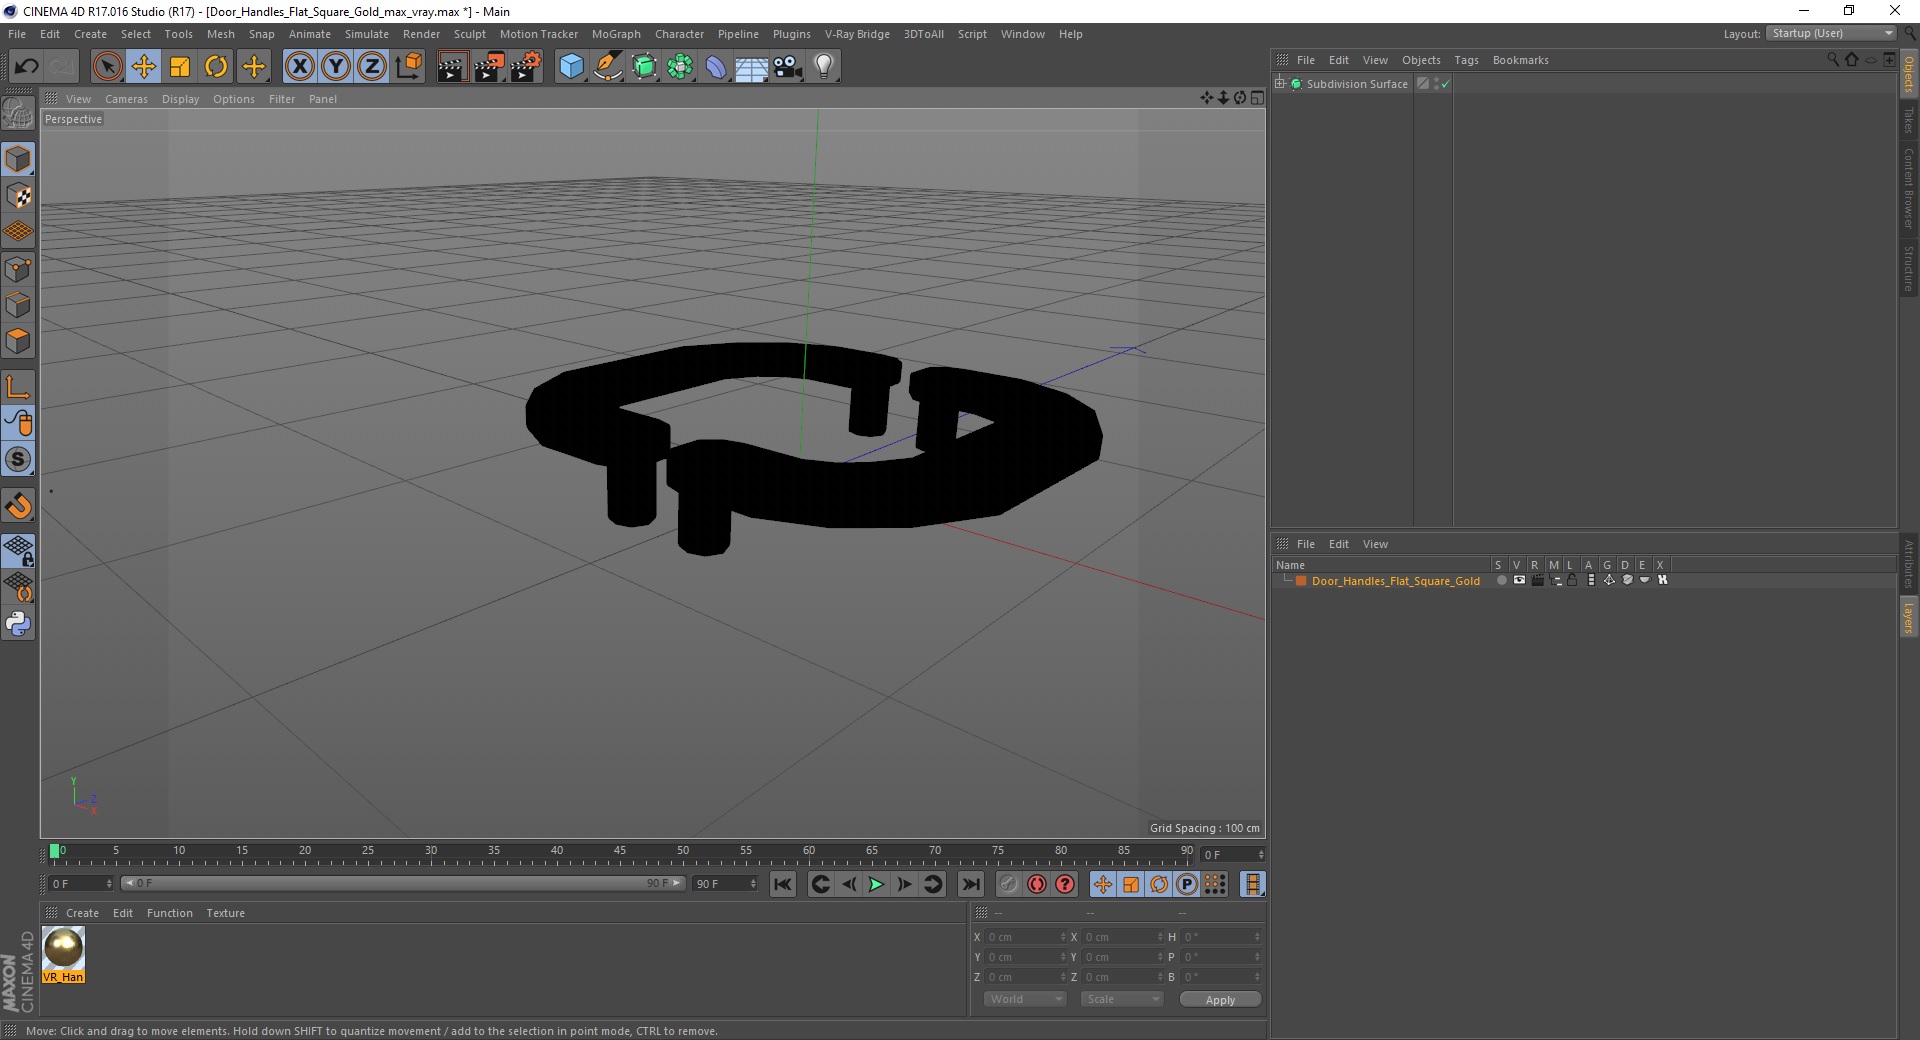
Task: Click the end frame 90 F field
Action: pos(724,884)
